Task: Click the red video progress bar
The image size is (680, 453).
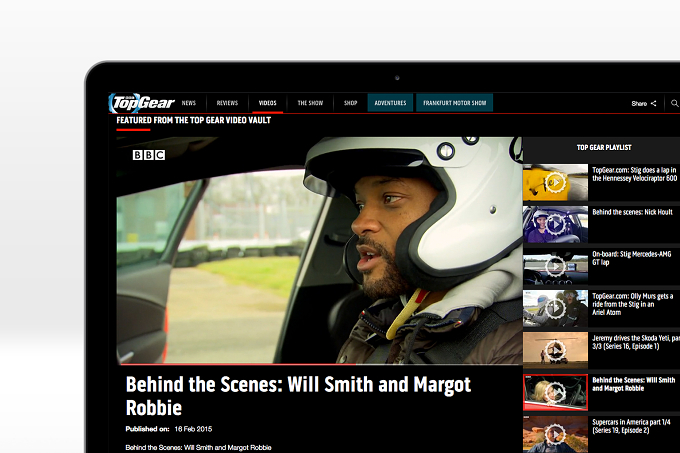Action: coord(320,364)
